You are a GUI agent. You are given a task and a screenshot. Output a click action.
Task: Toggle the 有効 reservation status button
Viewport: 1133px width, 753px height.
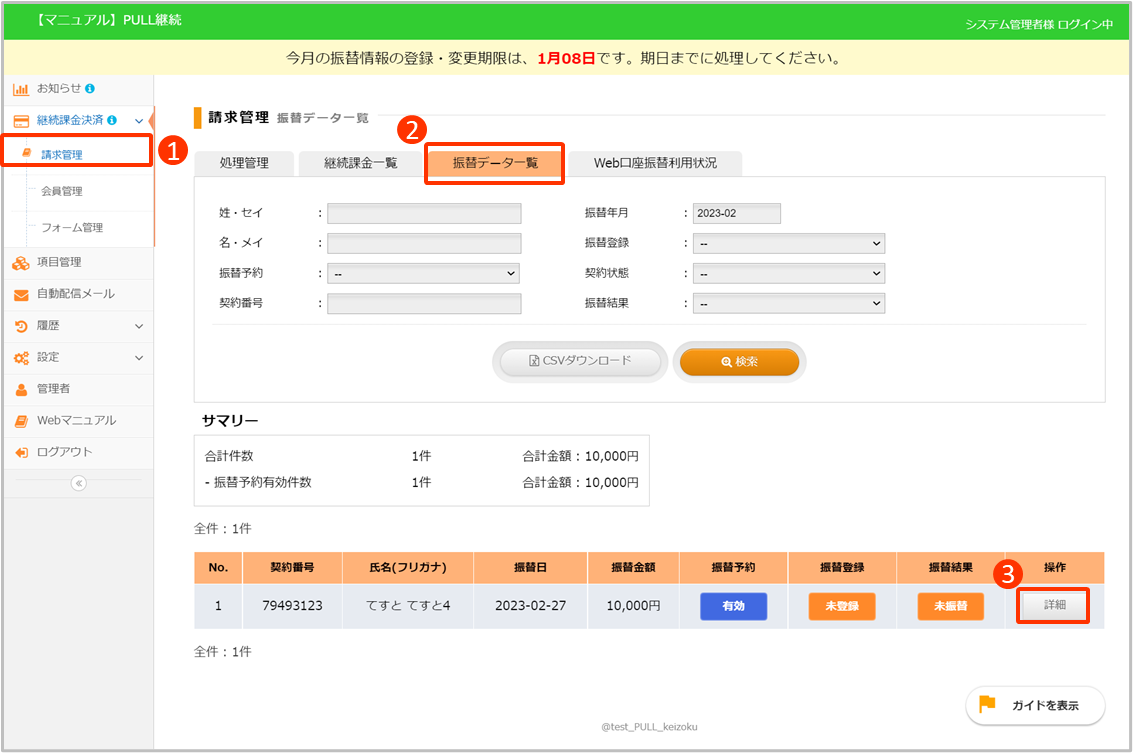click(733, 606)
